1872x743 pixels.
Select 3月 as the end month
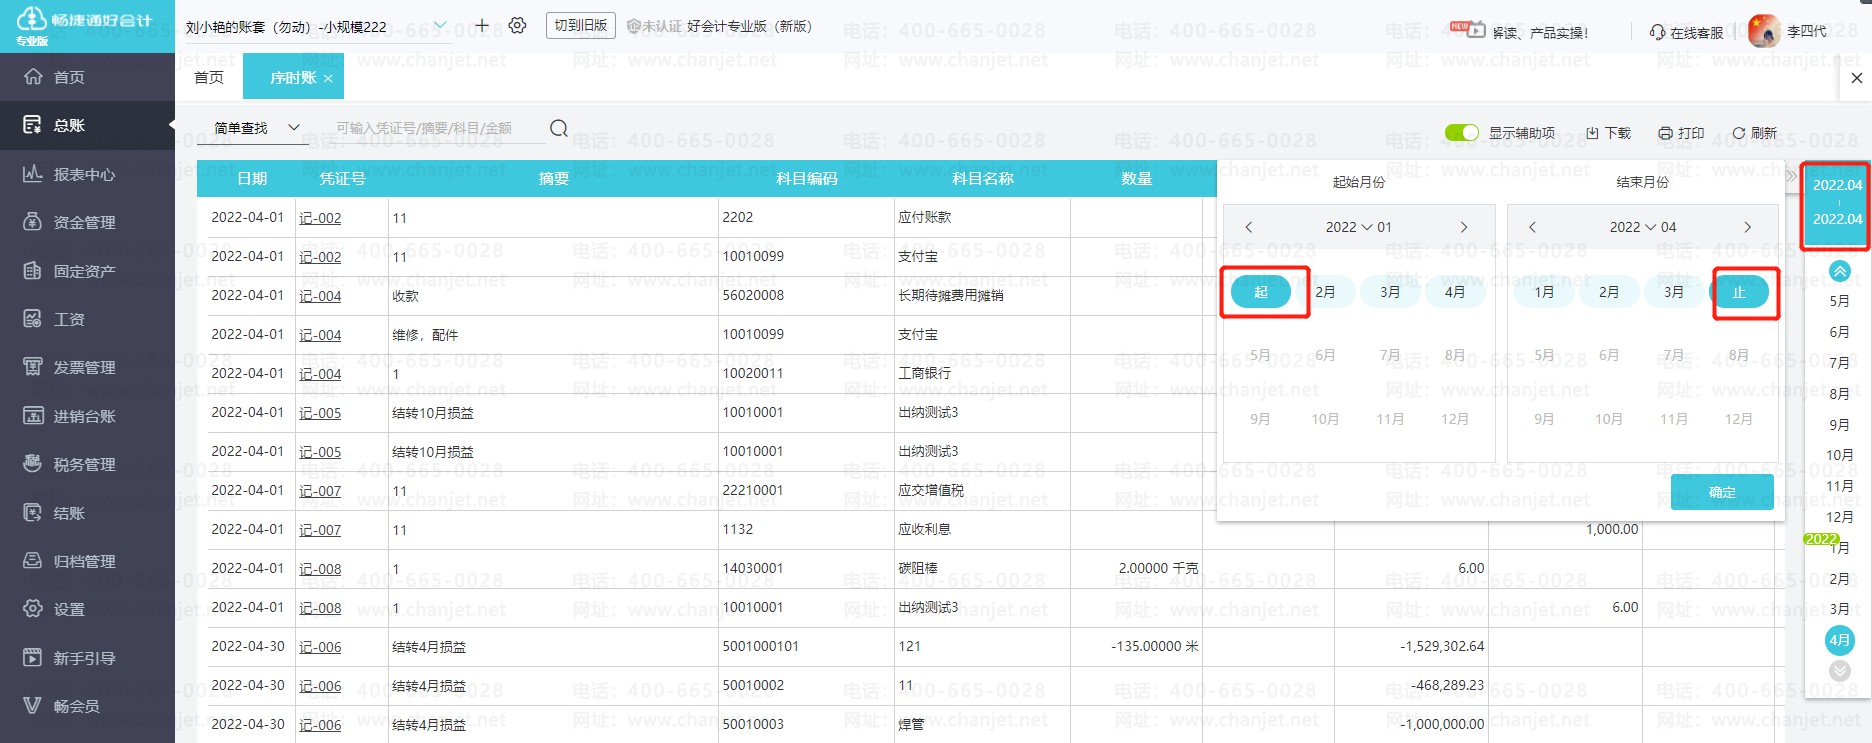pyautogui.click(x=1674, y=292)
